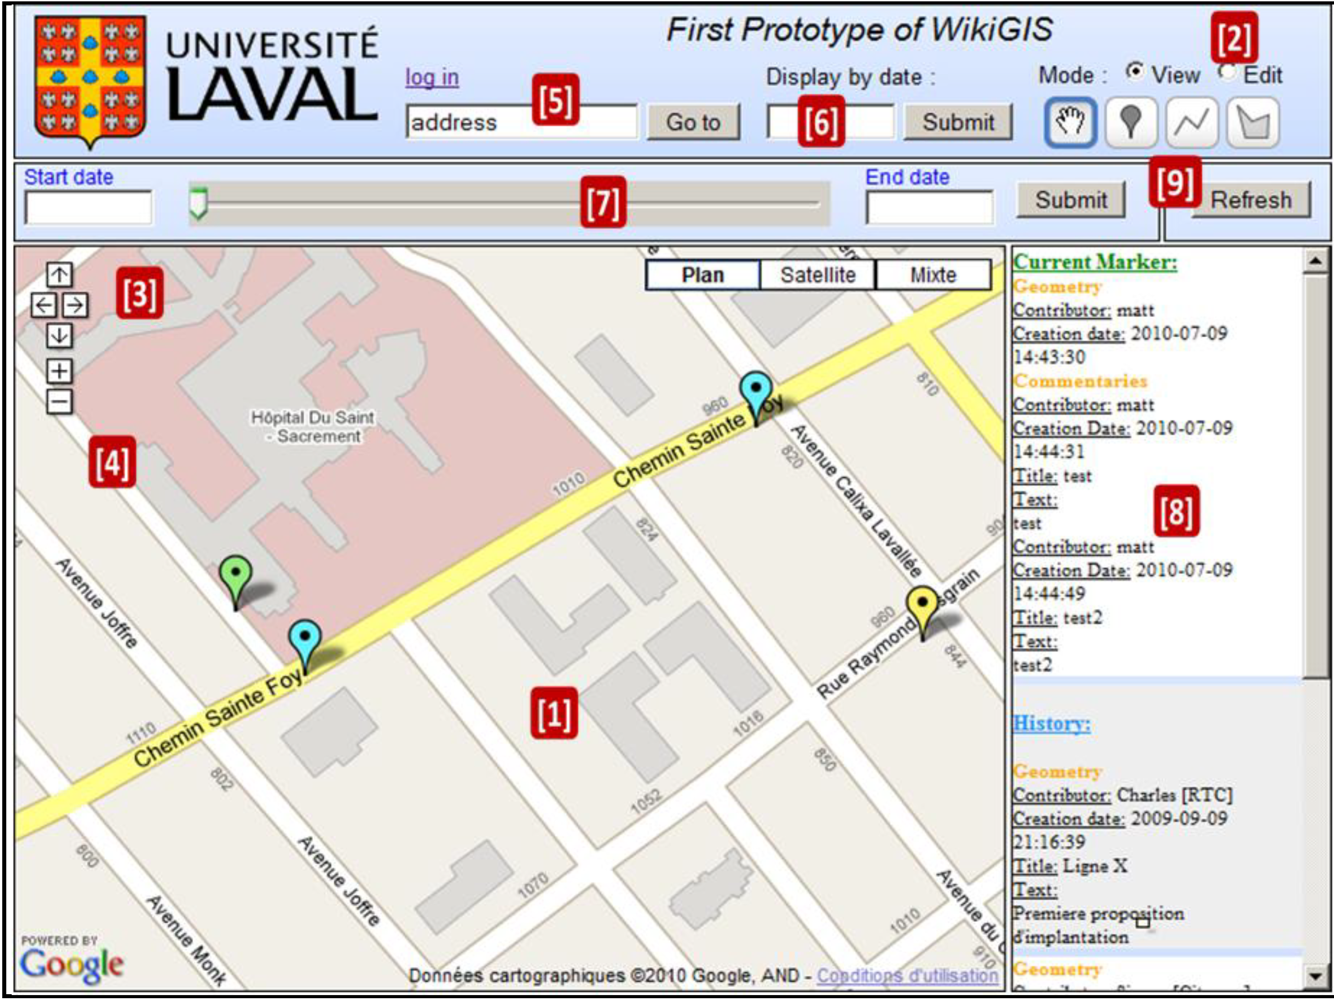Open Conditions d'utilisation link
Viewport: 1334px width, 1000px height.
tap(907, 976)
